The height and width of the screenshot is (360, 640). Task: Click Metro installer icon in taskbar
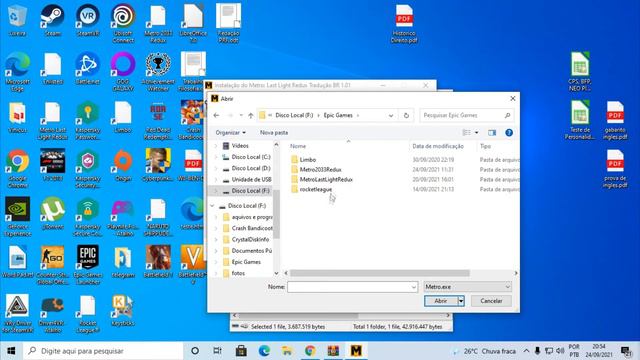click(356, 351)
